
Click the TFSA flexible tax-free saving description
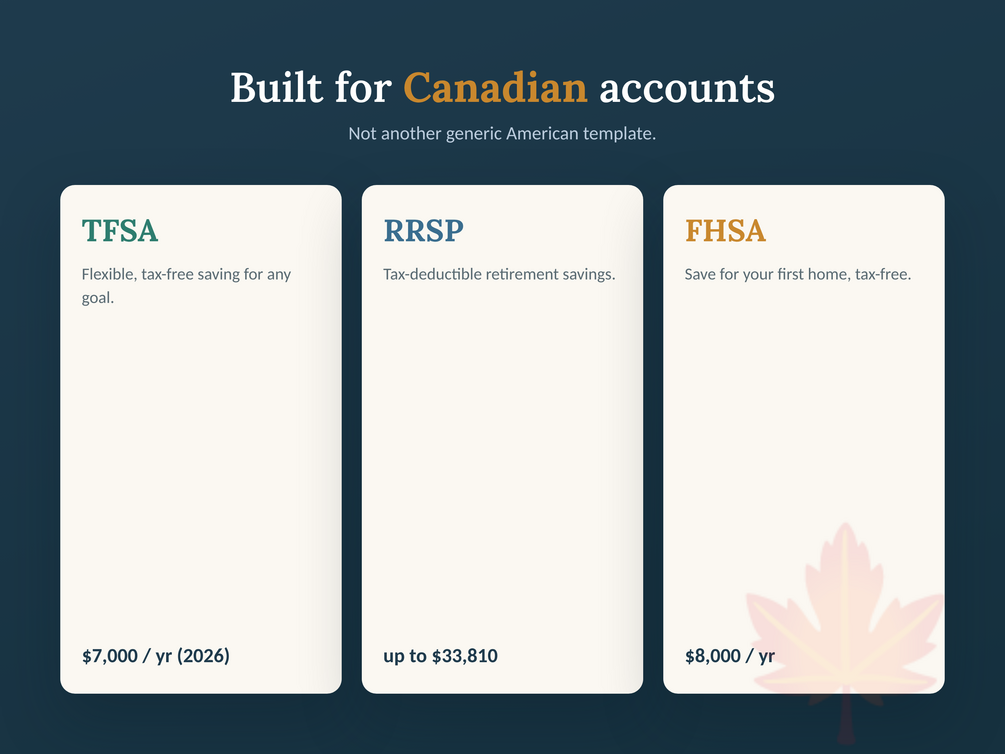pos(187,286)
